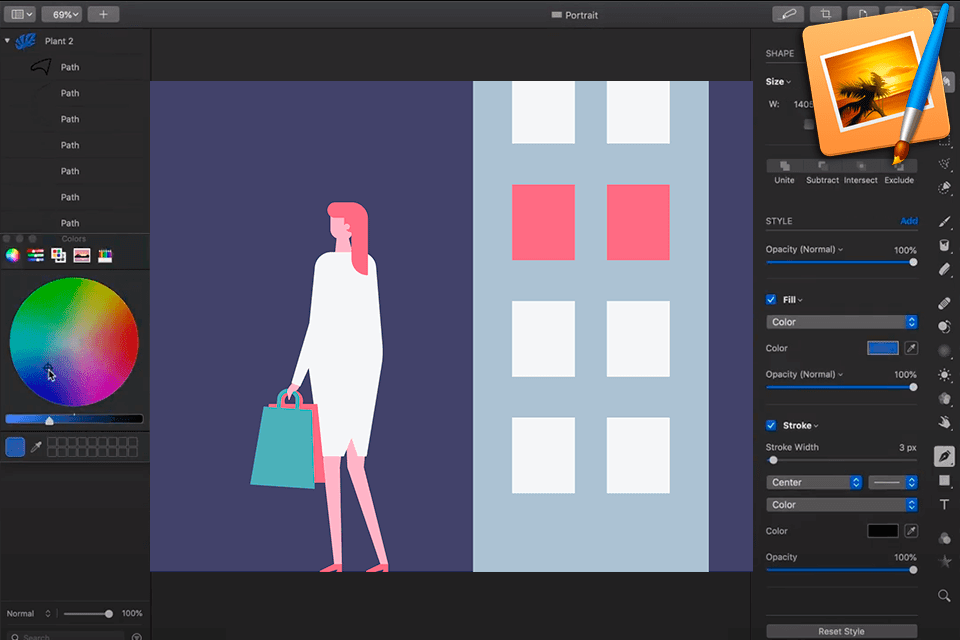Click the Unite shapes icon
Screen dimensions: 960x640
[x=784, y=166]
